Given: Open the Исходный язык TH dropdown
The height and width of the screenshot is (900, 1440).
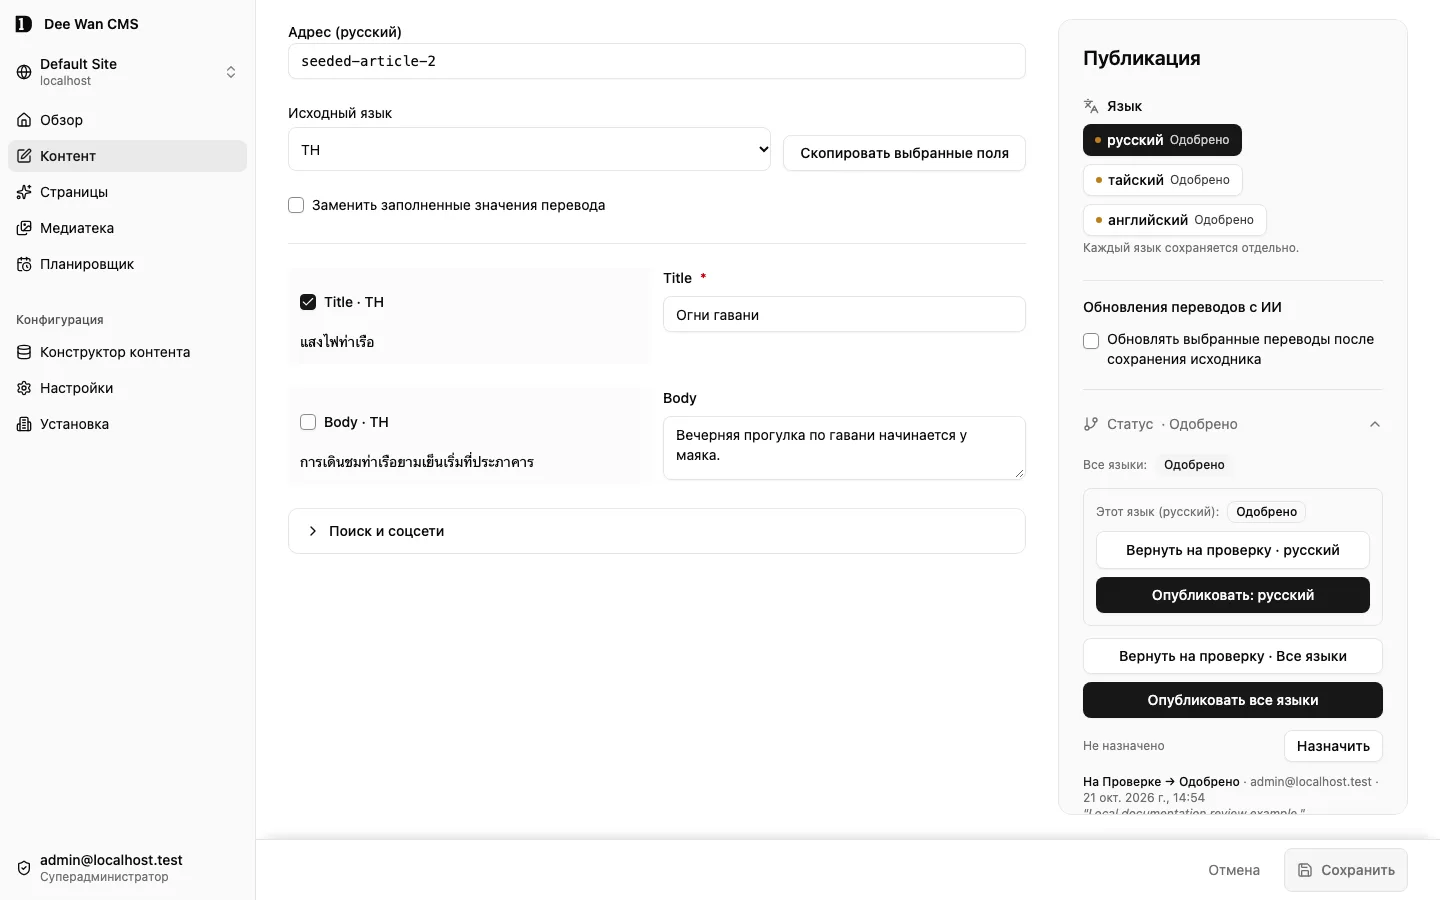Looking at the screenshot, I should (529, 149).
